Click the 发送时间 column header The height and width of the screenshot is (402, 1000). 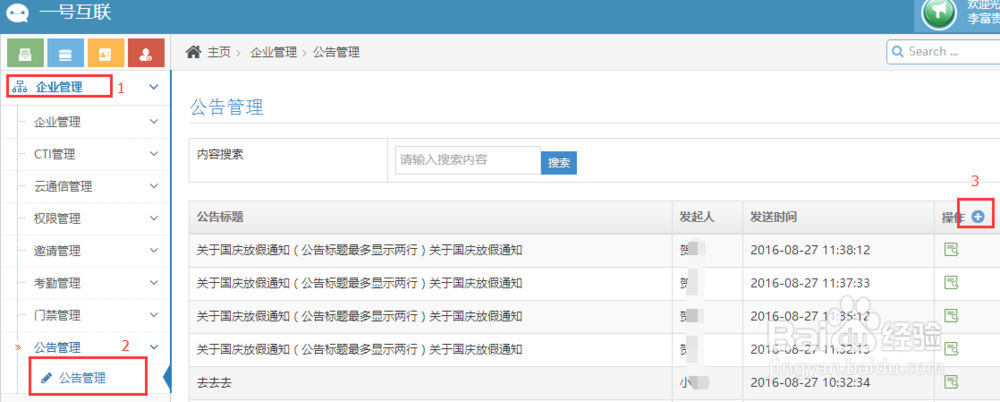774,217
